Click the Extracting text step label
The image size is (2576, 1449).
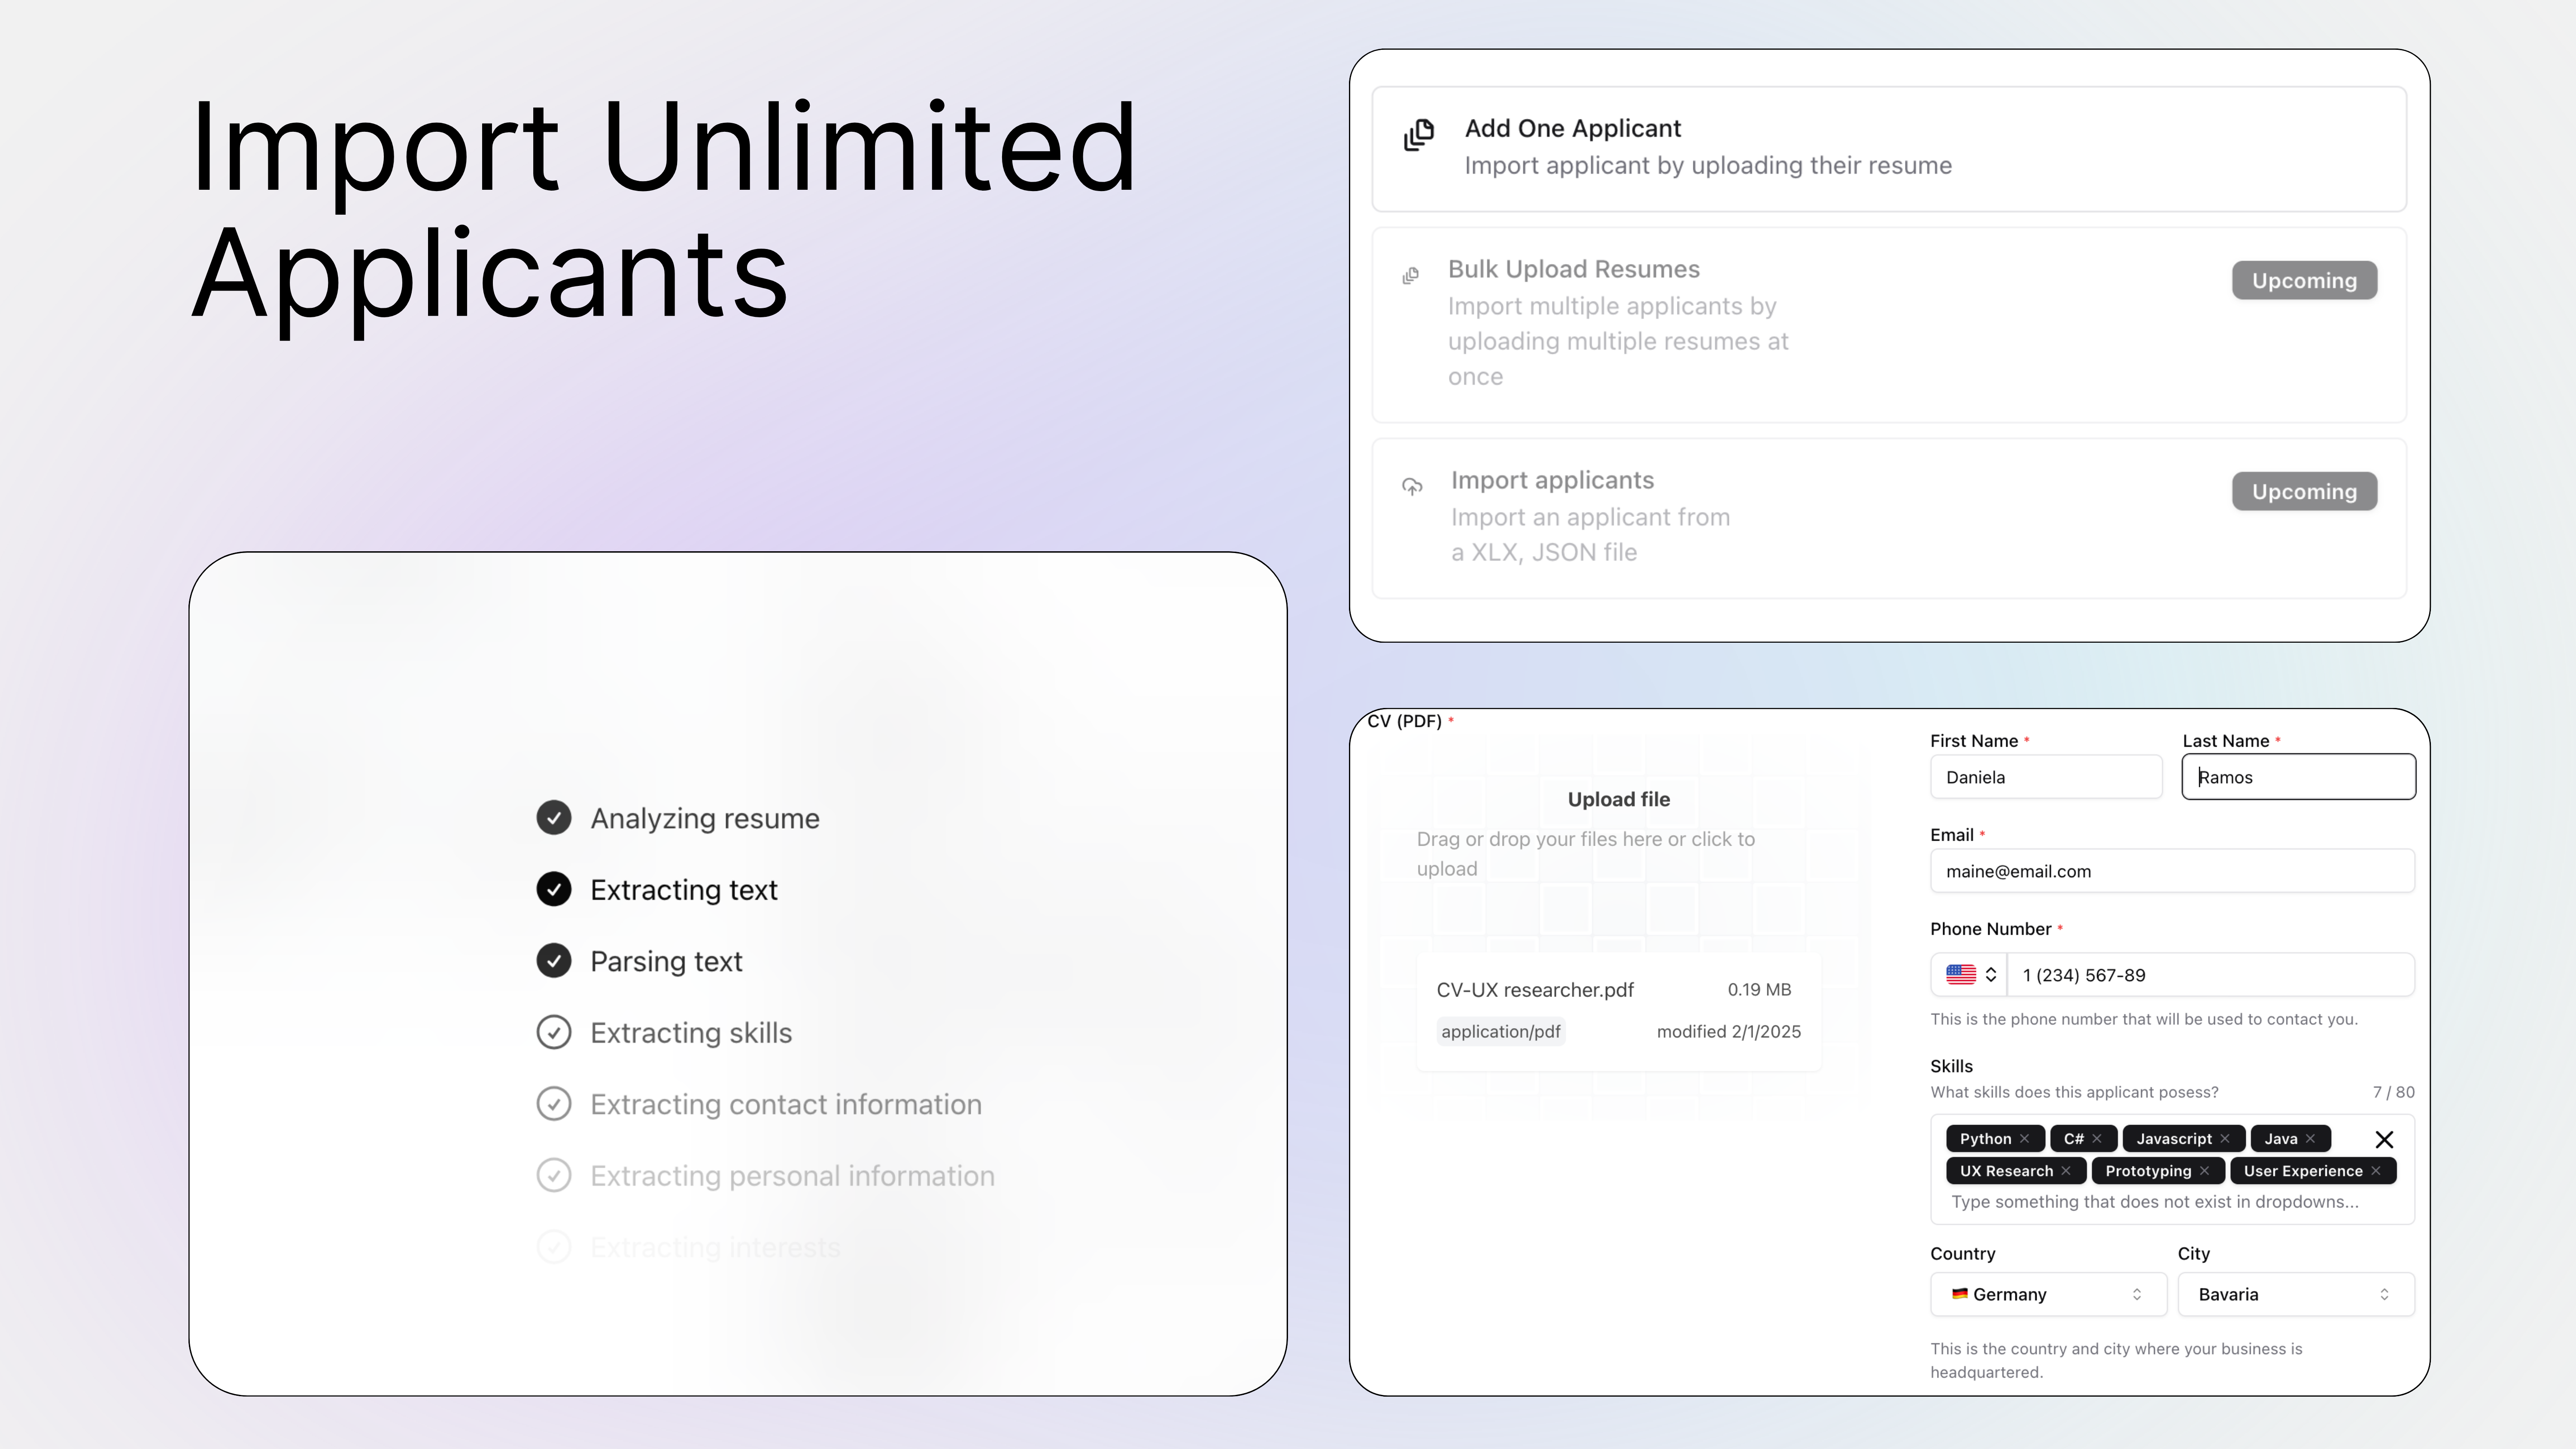[684, 890]
